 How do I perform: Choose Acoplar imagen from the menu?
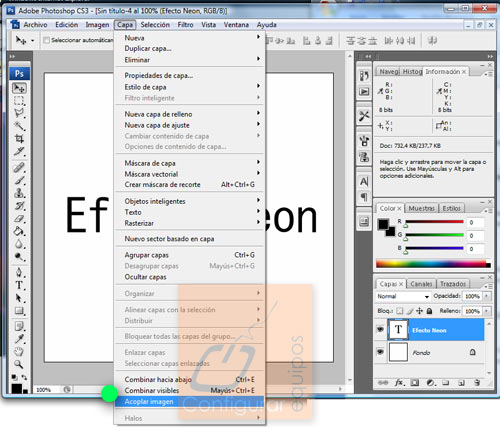point(189,402)
